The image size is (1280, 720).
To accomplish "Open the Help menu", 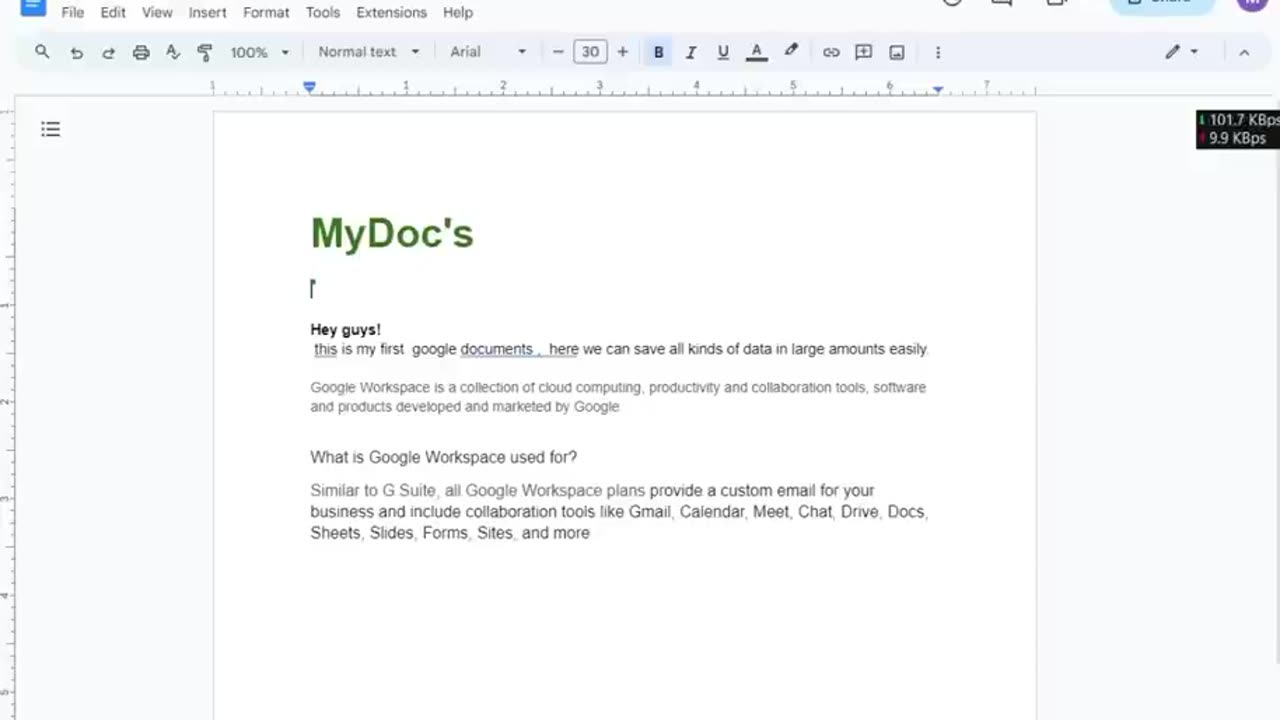I will pos(458,13).
